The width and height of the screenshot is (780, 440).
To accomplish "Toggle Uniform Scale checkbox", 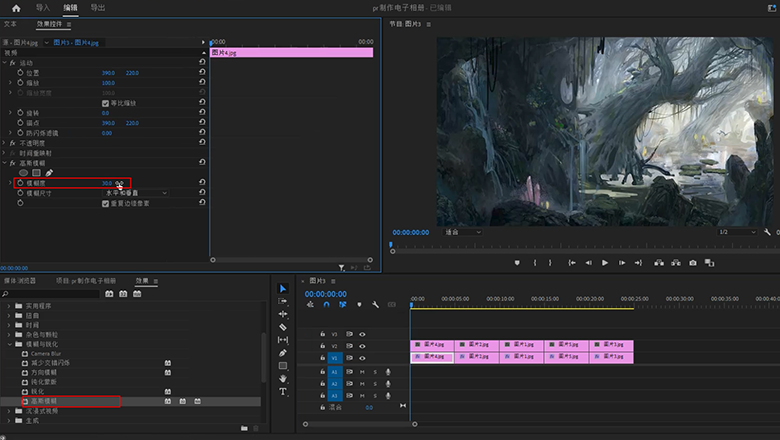I will (105, 103).
